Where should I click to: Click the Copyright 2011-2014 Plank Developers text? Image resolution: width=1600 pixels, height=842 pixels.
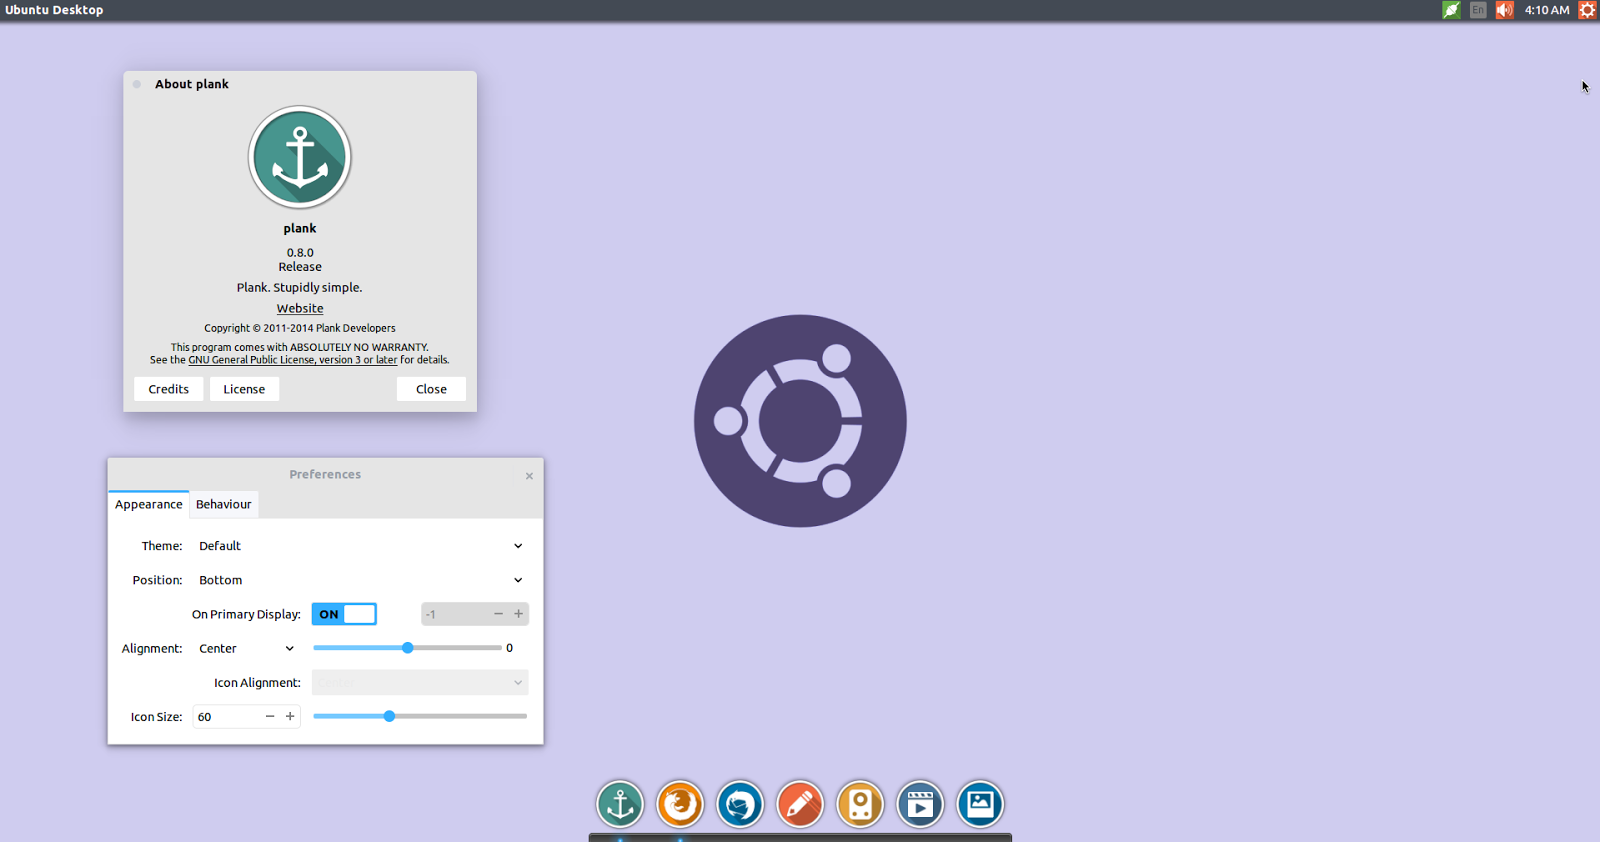click(x=300, y=328)
